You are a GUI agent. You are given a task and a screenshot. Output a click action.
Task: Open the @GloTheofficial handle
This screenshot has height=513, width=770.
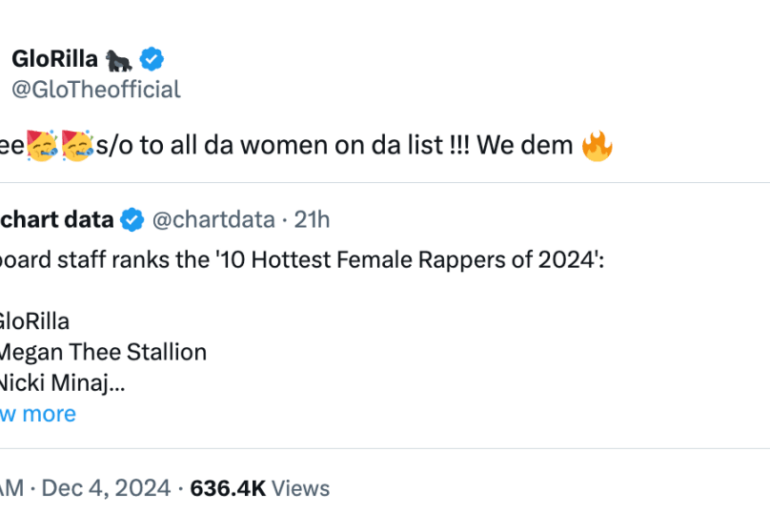pyautogui.click(x=96, y=89)
